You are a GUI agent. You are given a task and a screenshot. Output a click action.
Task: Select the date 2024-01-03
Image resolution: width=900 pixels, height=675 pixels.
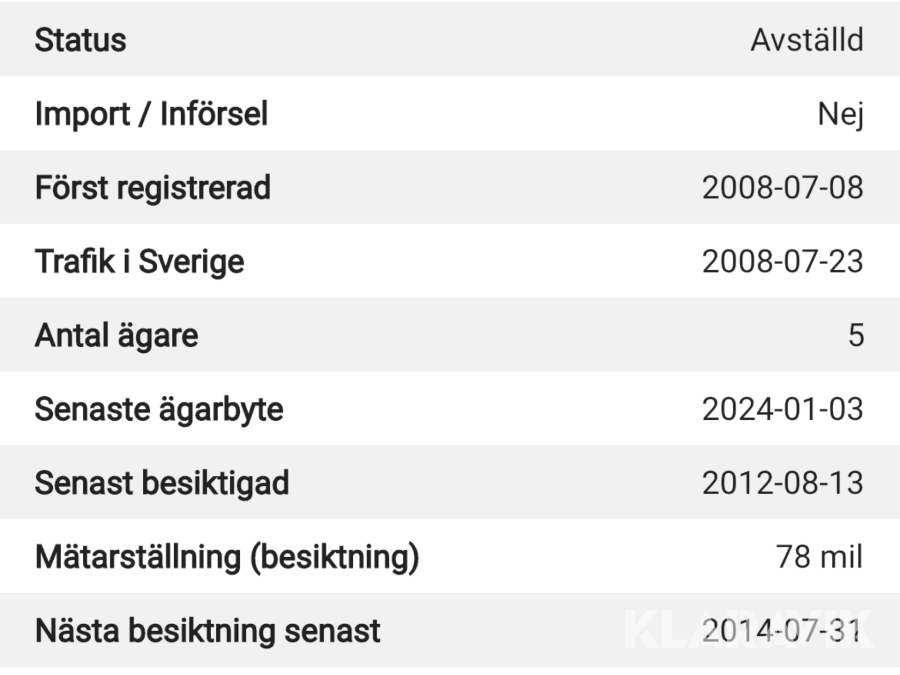coord(782,410)
